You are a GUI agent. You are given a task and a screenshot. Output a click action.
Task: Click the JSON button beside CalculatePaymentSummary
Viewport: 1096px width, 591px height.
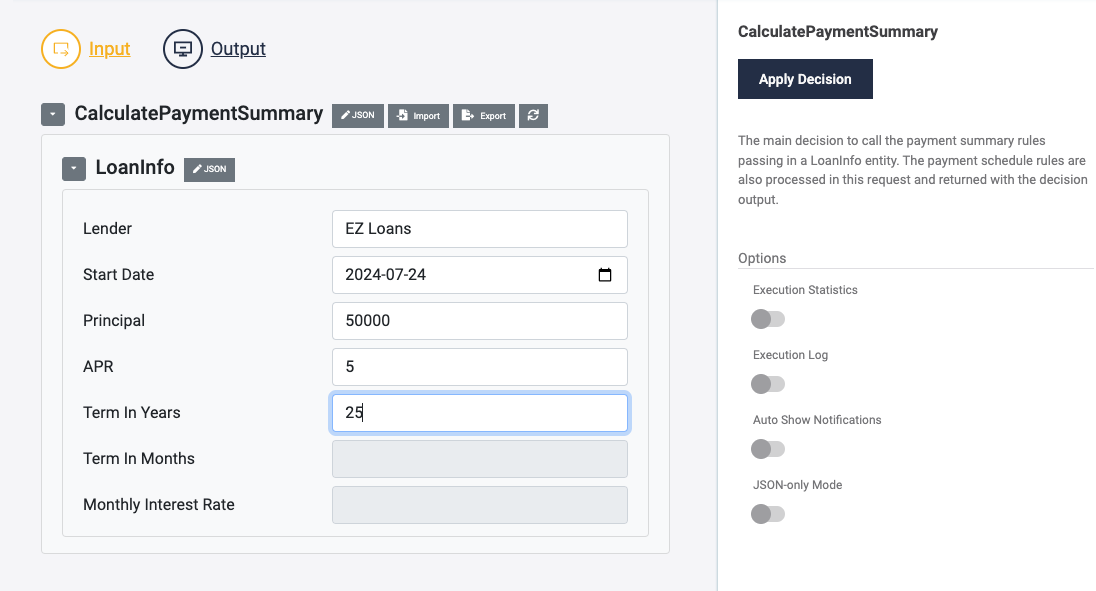(357, 115)
